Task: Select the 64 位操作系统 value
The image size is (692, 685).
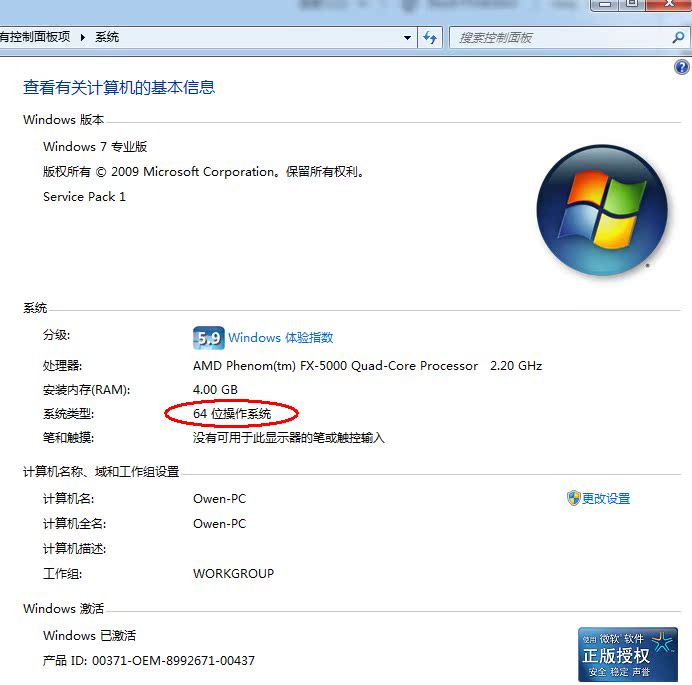Action: [x=232, y=414]
